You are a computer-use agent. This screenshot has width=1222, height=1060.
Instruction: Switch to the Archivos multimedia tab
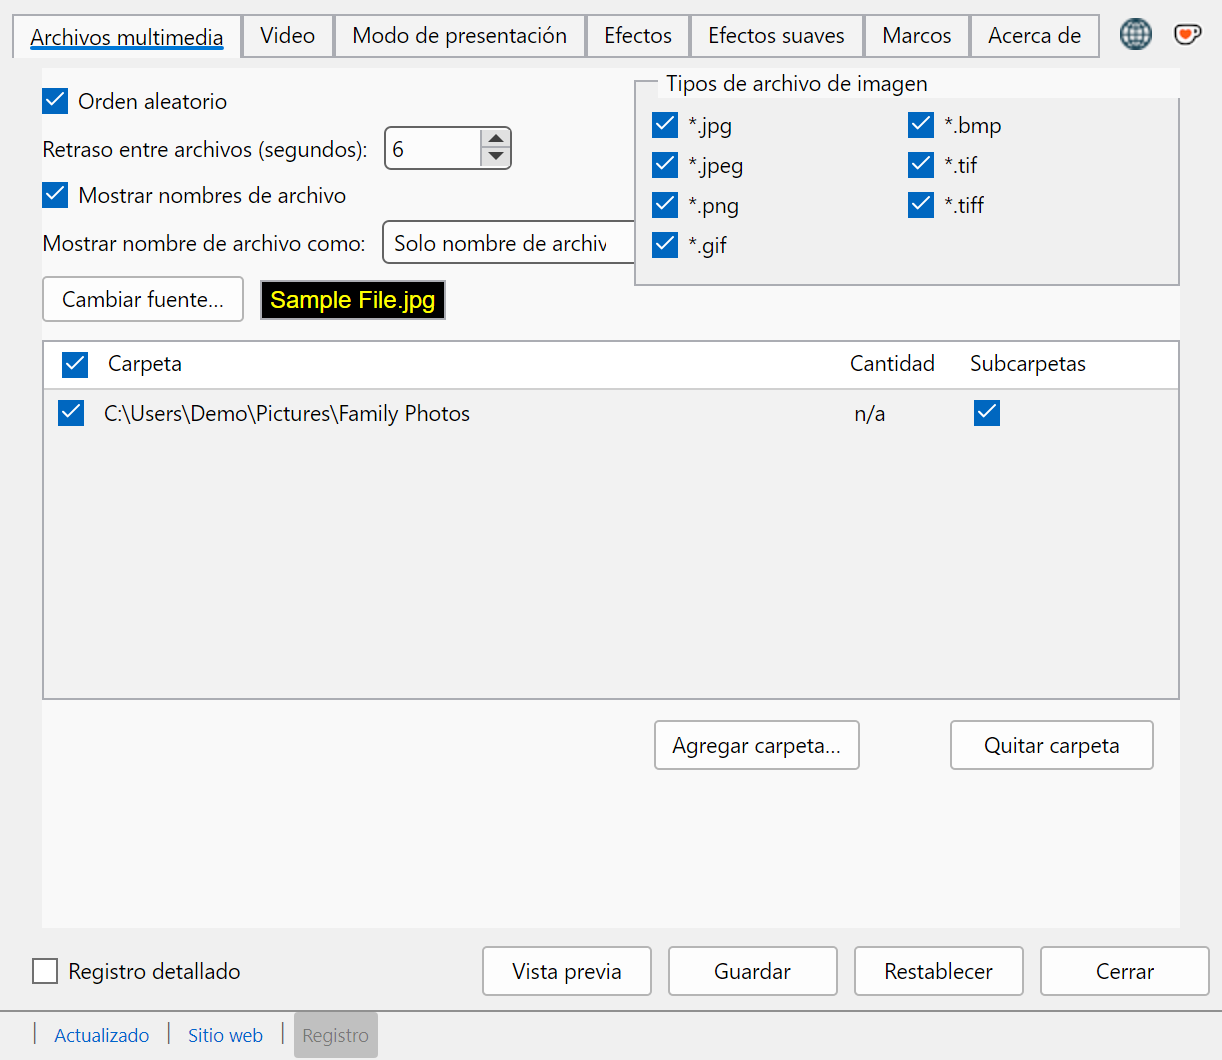pyautogui.click(x=127, y=37)
